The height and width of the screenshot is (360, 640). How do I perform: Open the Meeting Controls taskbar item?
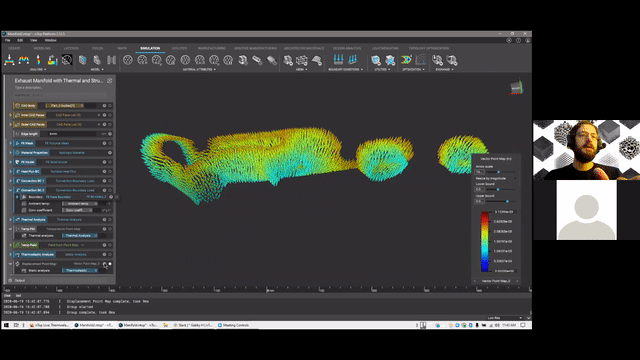233,325
